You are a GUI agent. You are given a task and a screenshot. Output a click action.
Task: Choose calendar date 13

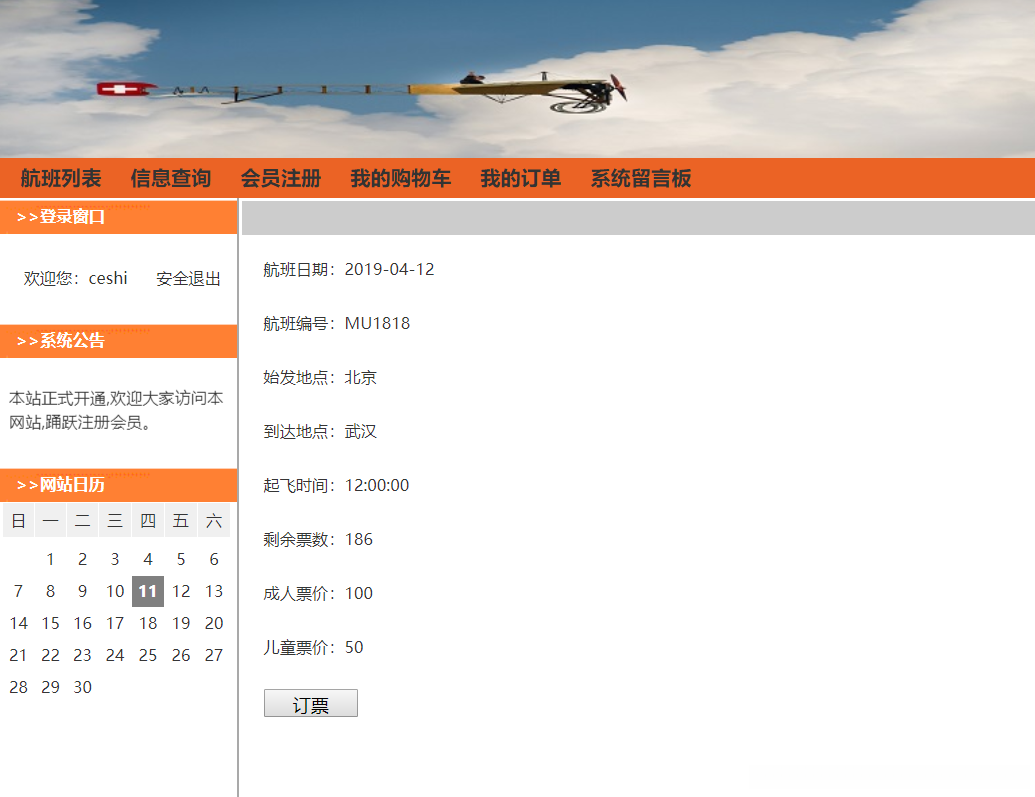click(214, 591)
